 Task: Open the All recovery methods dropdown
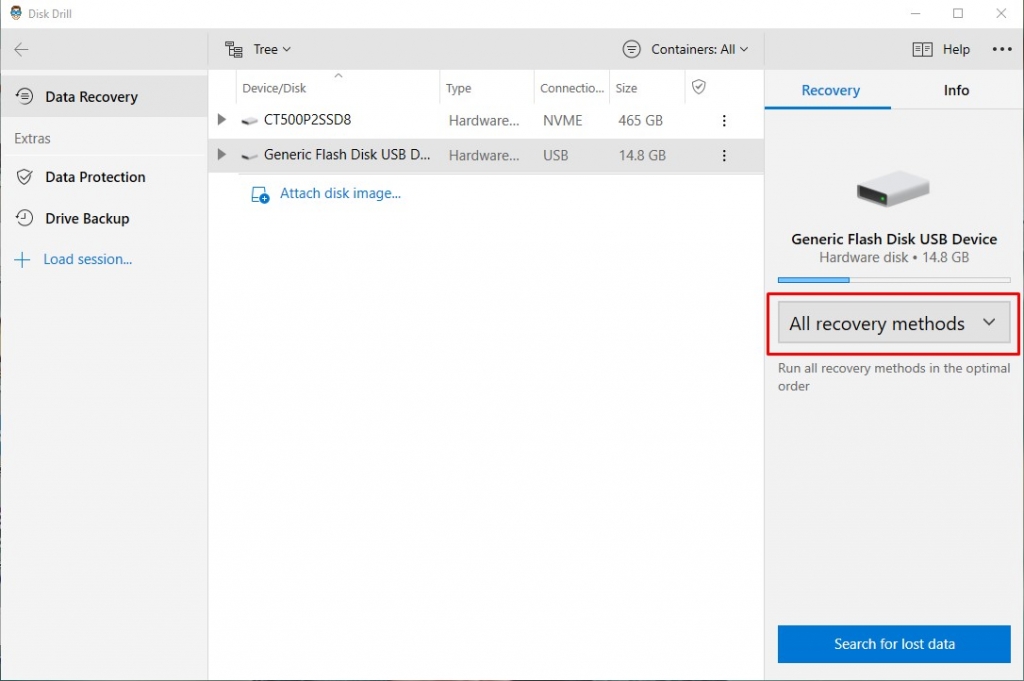point(893,323)
